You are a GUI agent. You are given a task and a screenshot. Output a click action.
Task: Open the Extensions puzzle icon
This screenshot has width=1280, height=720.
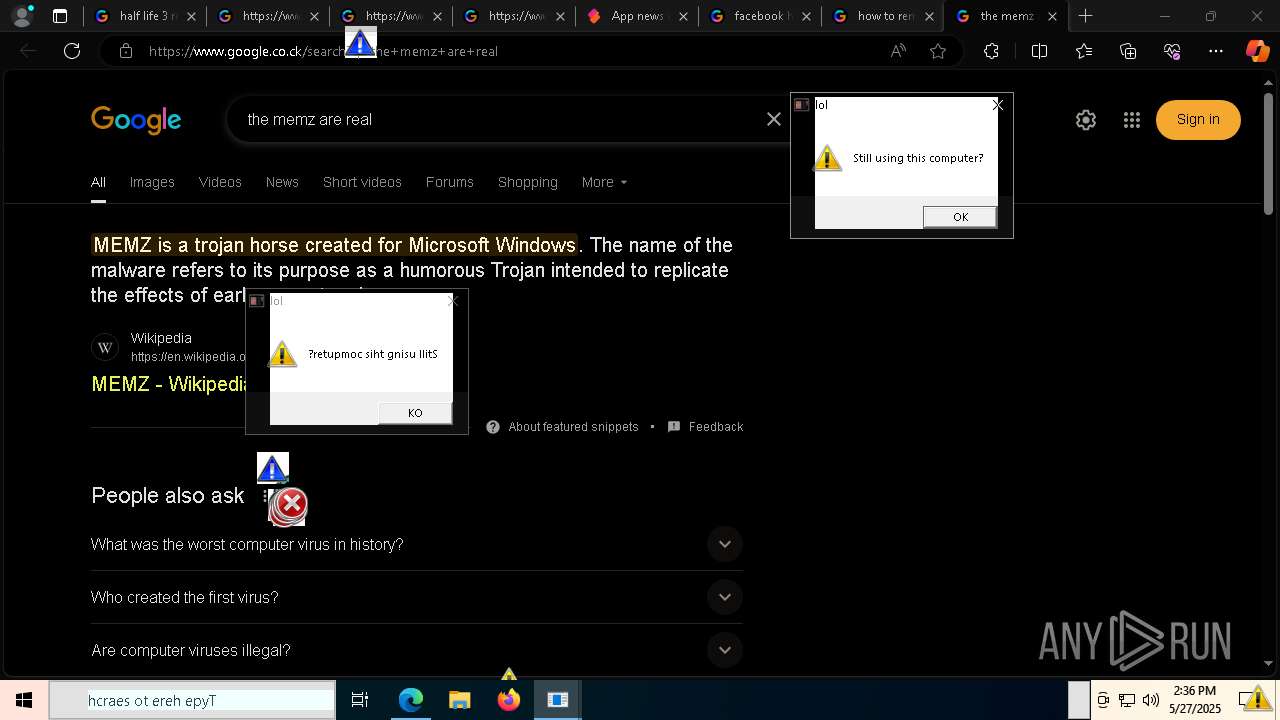tap(991, 51)
